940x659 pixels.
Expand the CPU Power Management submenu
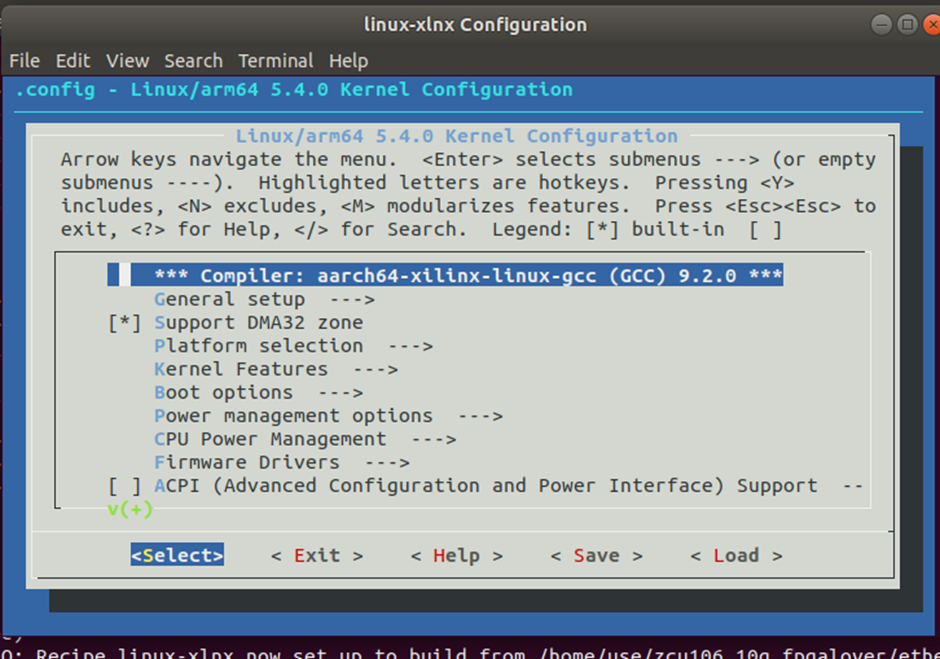pos(305,440)
